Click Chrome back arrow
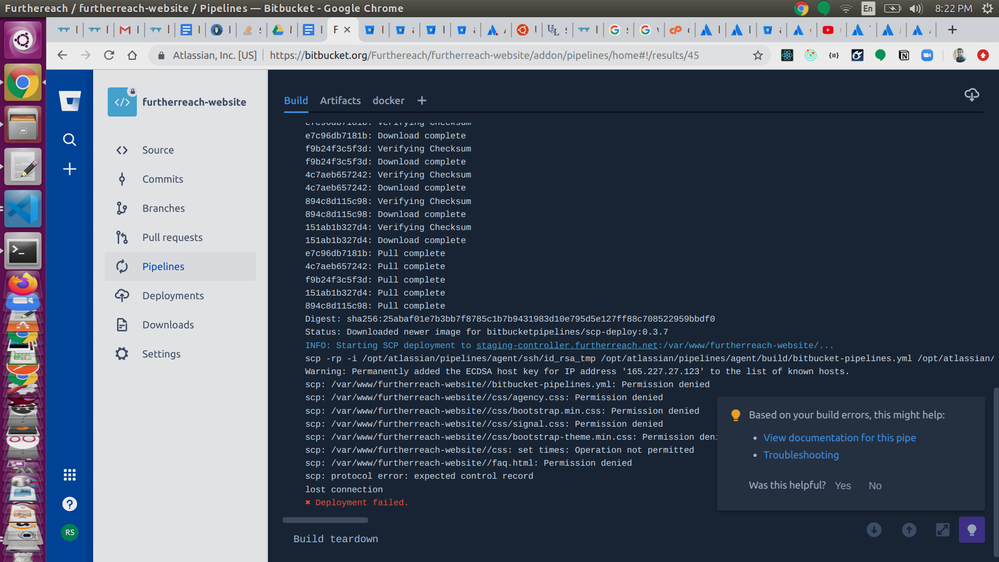Screen dimensions: 999x562 tap(62, 55)
